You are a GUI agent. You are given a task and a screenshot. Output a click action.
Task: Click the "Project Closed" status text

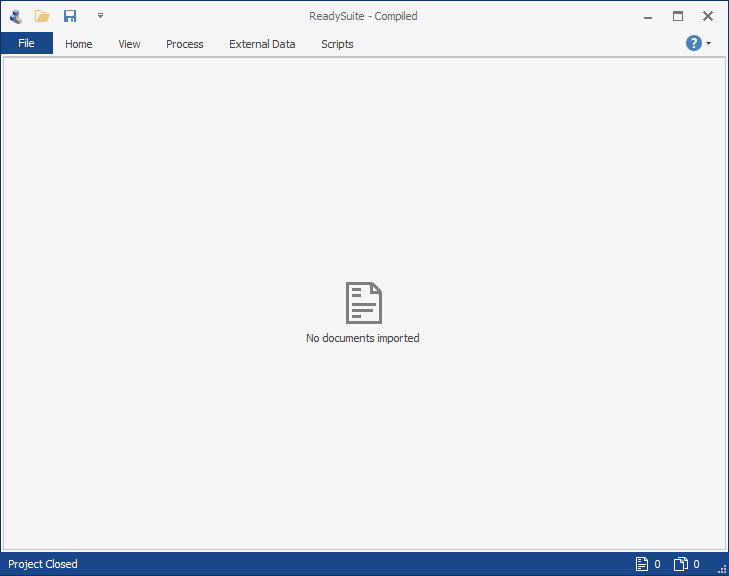click(43, 564)
